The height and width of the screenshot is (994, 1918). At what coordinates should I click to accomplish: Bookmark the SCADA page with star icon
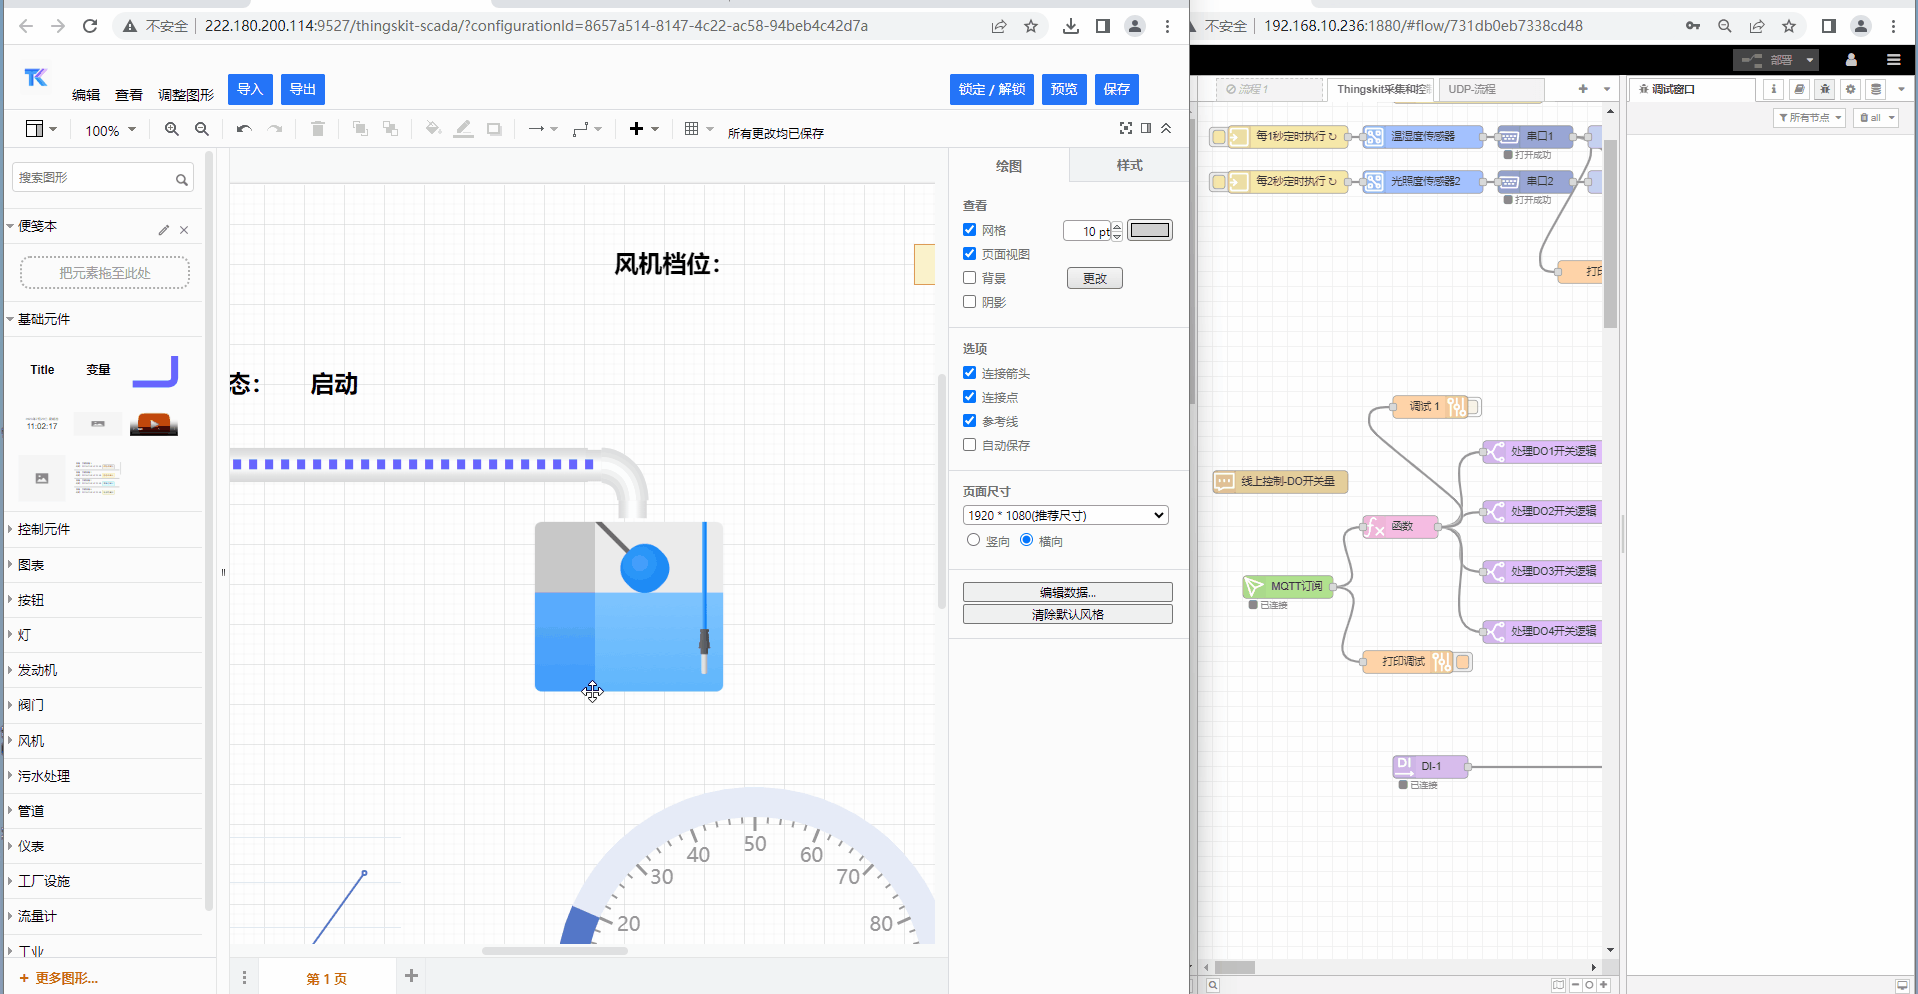tap(1031, 26)
